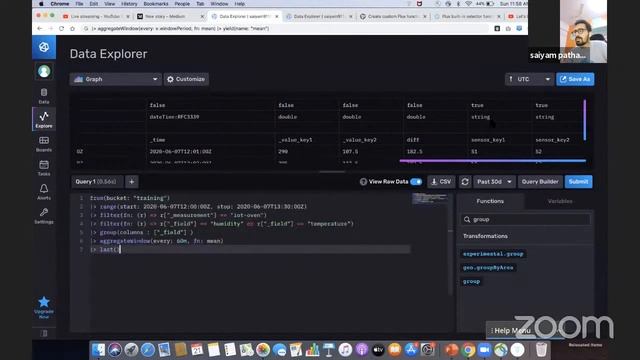
Task: Click the last() line in the editor
Action: click(x=249, y=249)
